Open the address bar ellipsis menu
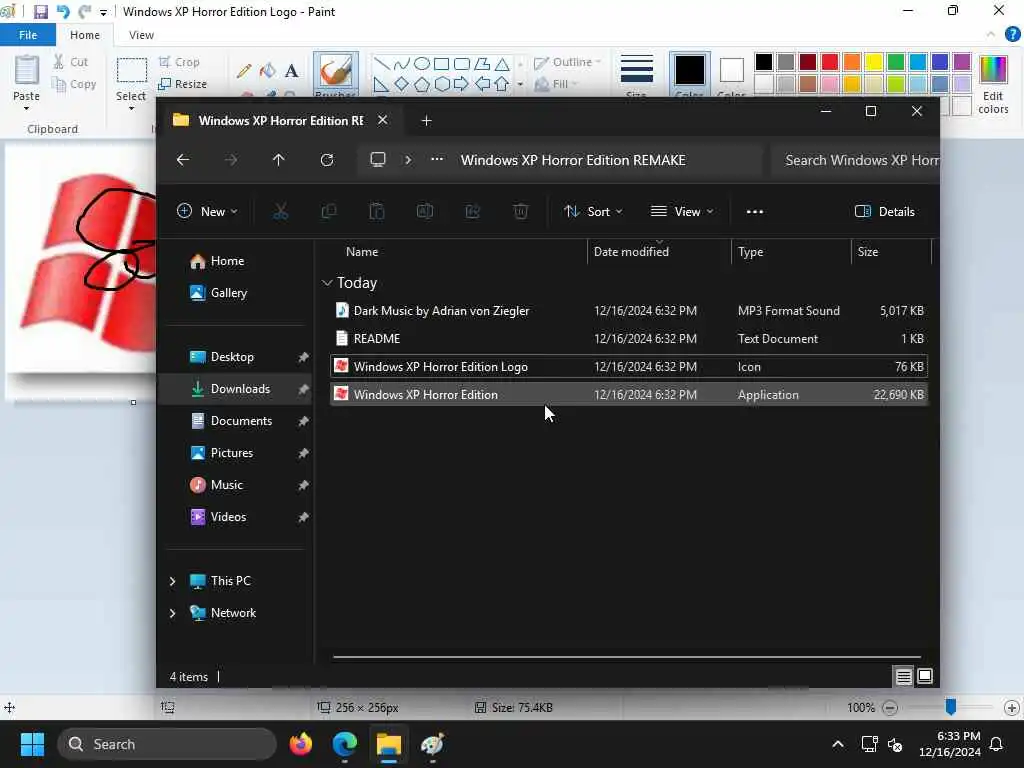Image resolution: width=1024 pixels, height=768 pixels. click(x=437, y=160)
